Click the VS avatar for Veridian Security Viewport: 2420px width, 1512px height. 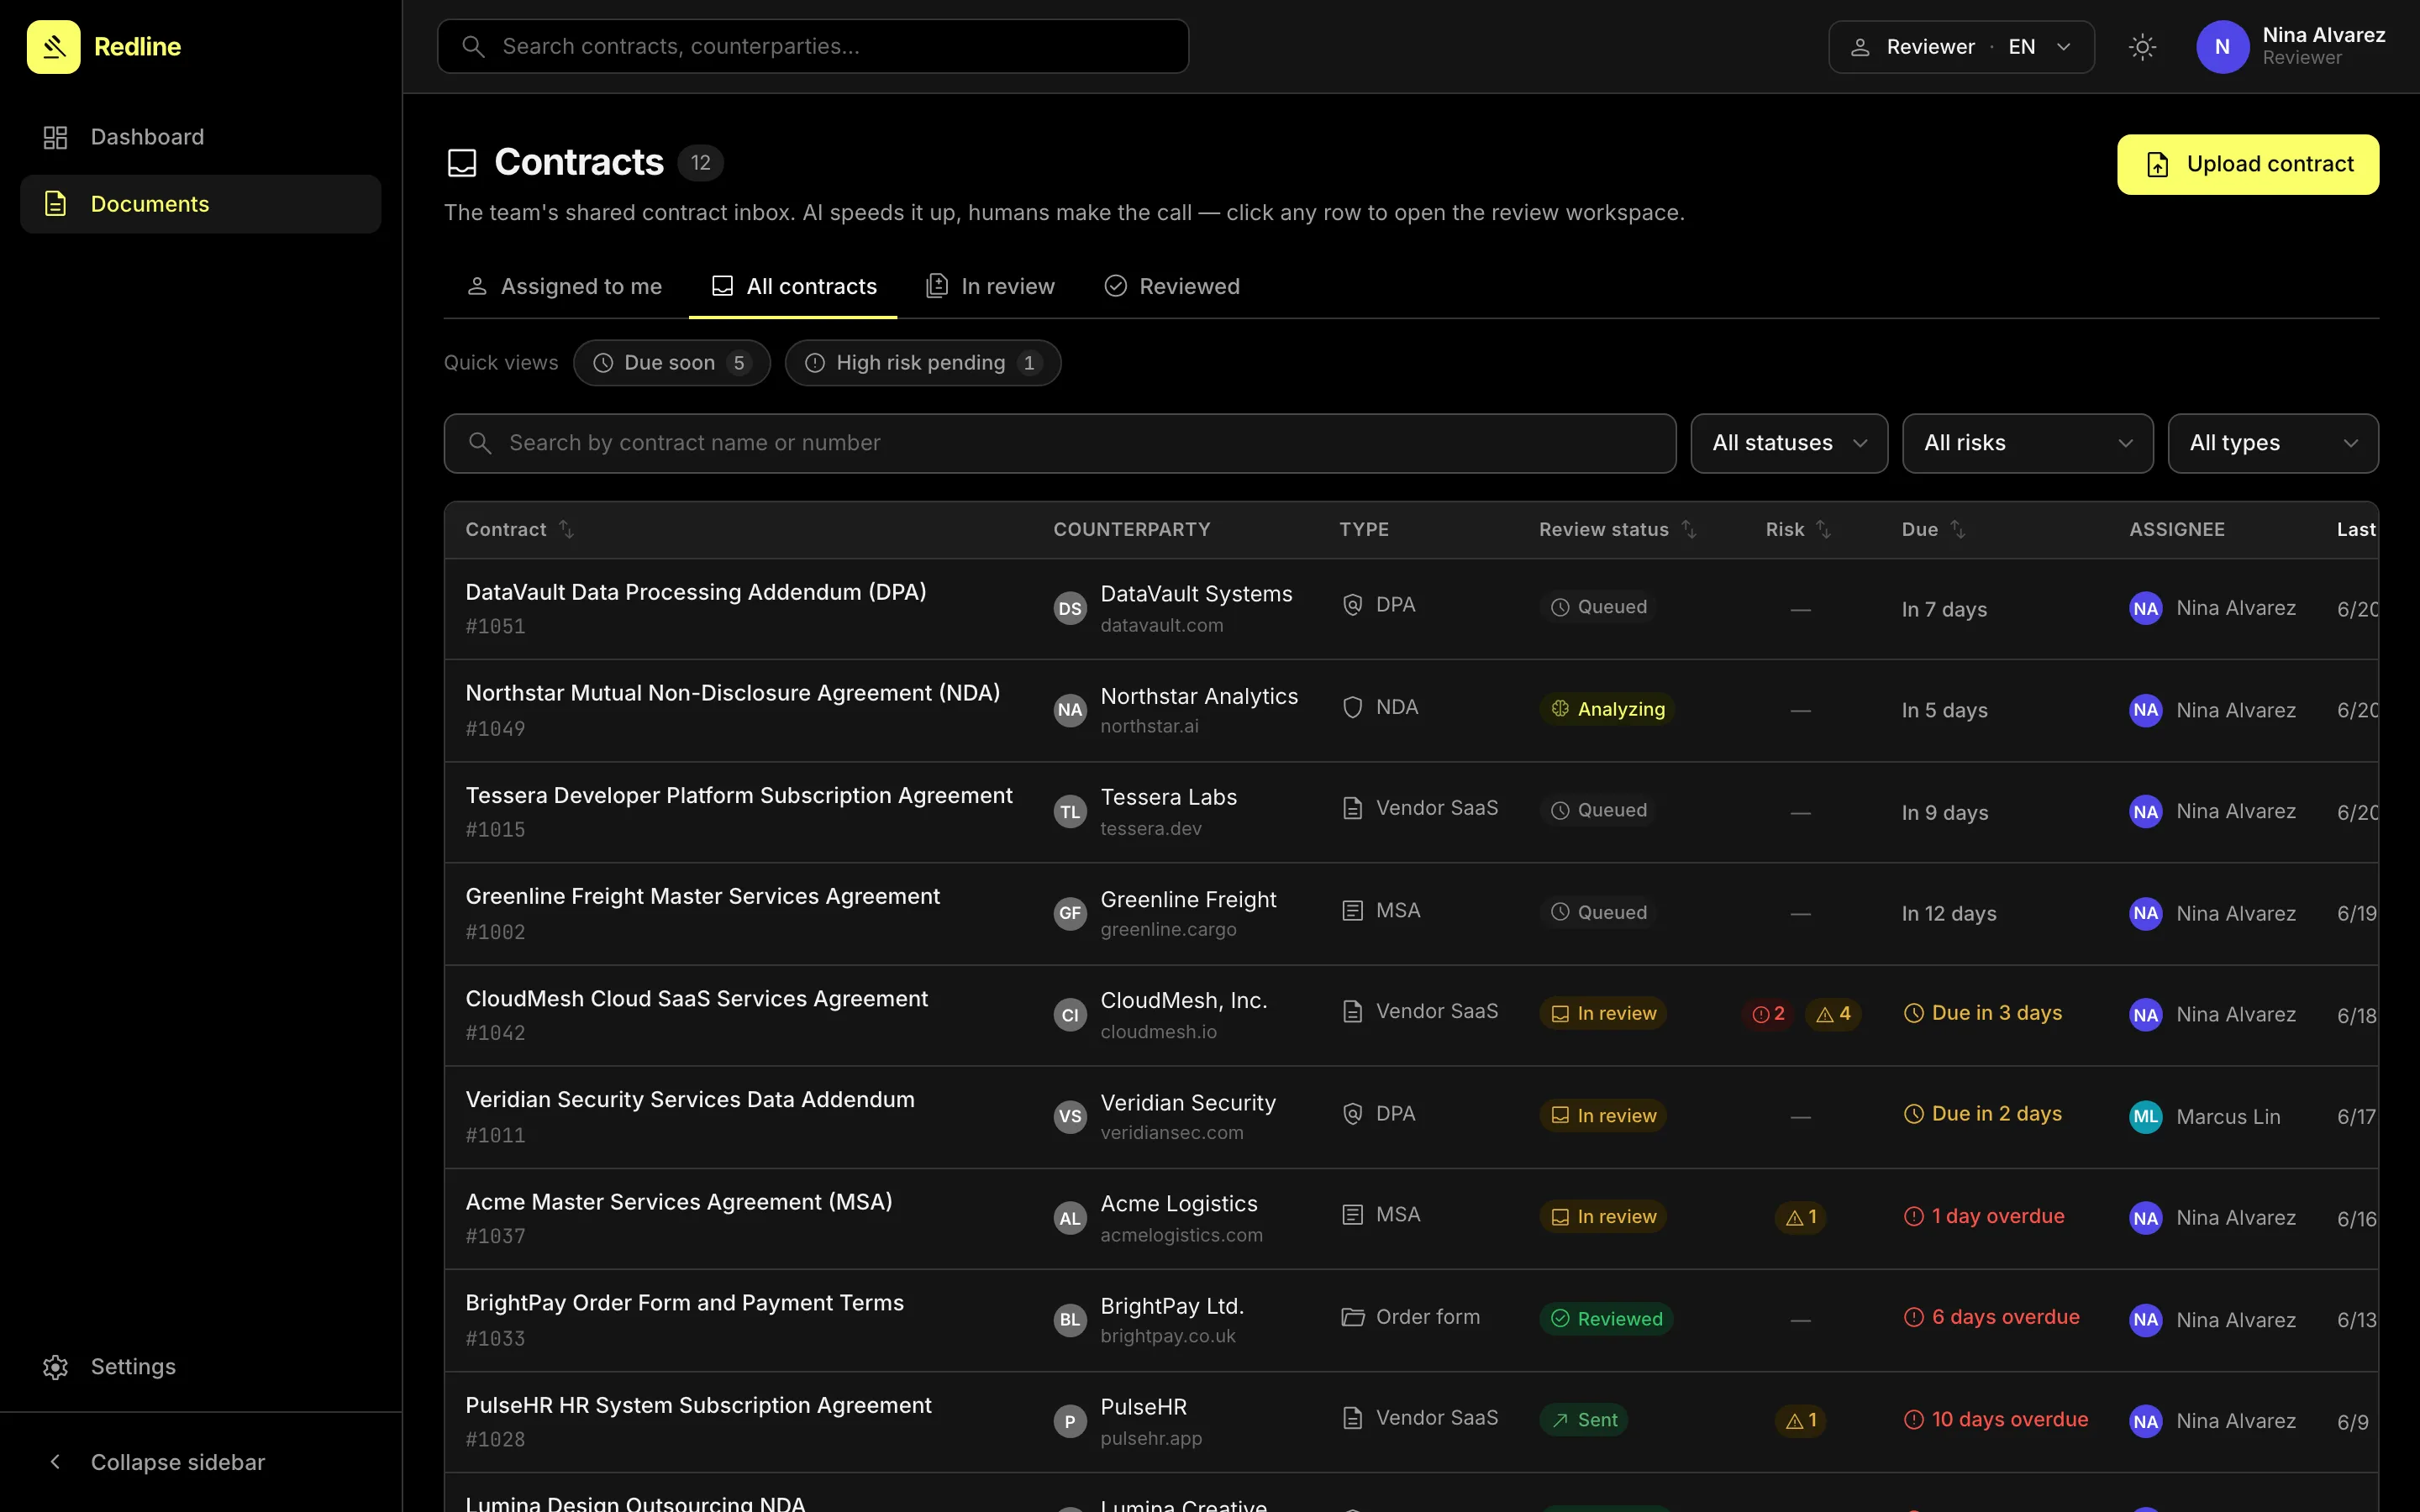pos(1070,1116)
